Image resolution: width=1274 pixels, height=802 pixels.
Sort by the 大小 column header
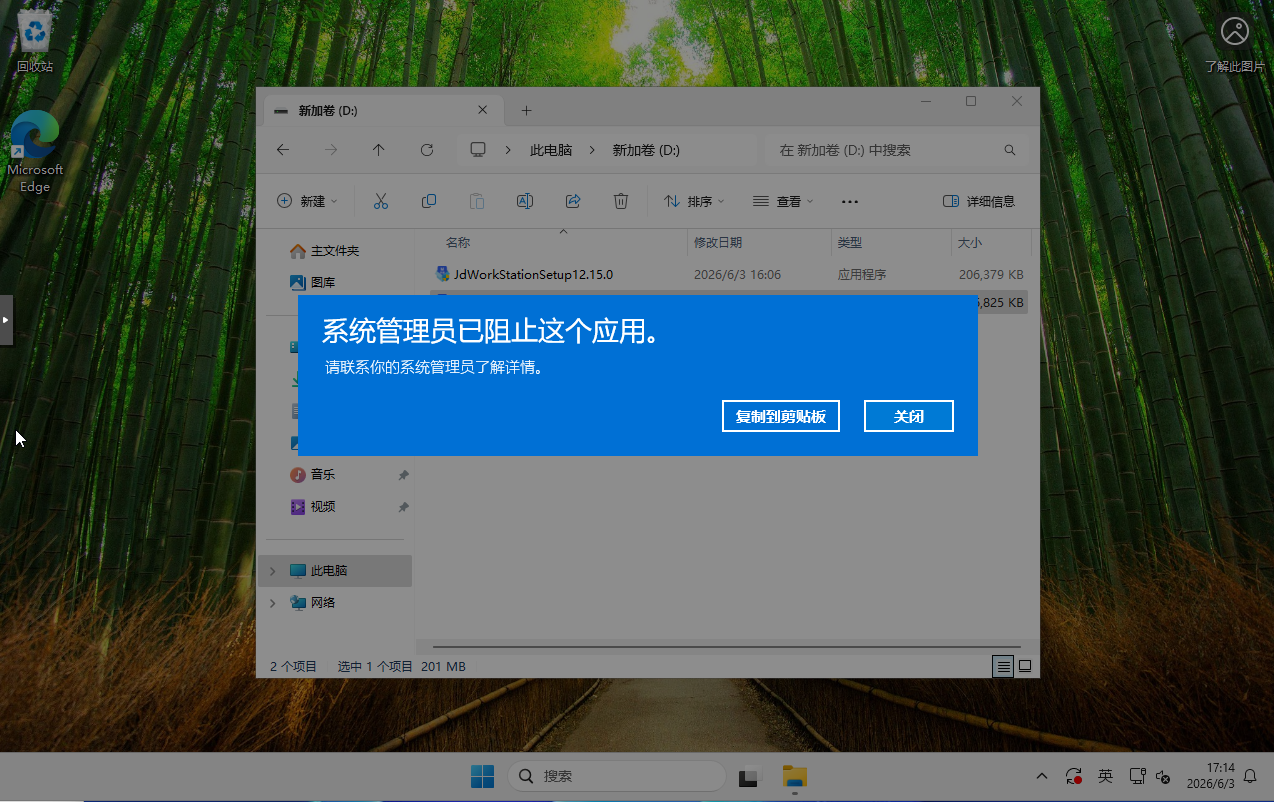tap(970, 243)
